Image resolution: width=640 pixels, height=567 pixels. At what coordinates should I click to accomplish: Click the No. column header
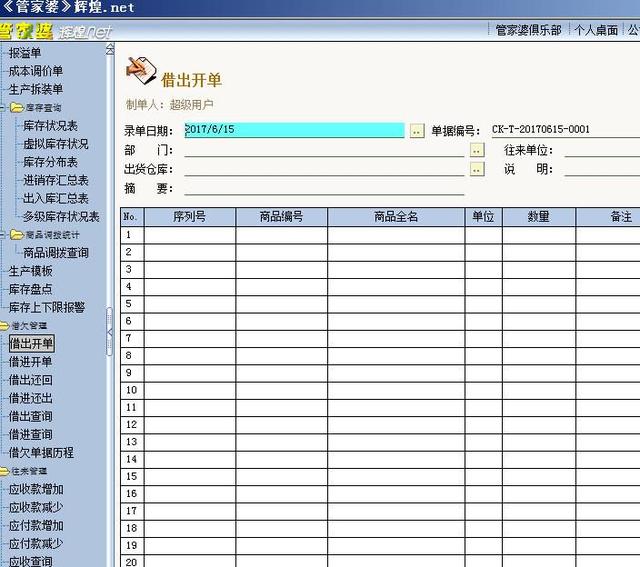[132, 217]
